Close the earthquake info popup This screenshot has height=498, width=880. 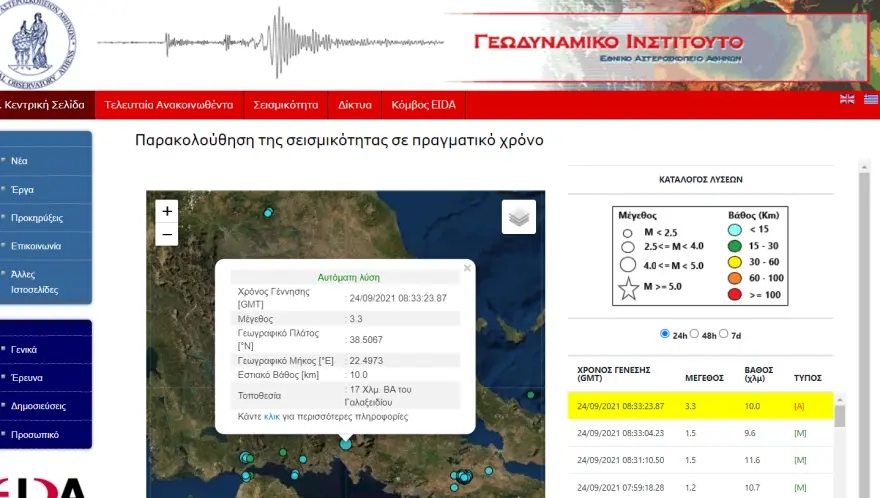tap(467, 268)
